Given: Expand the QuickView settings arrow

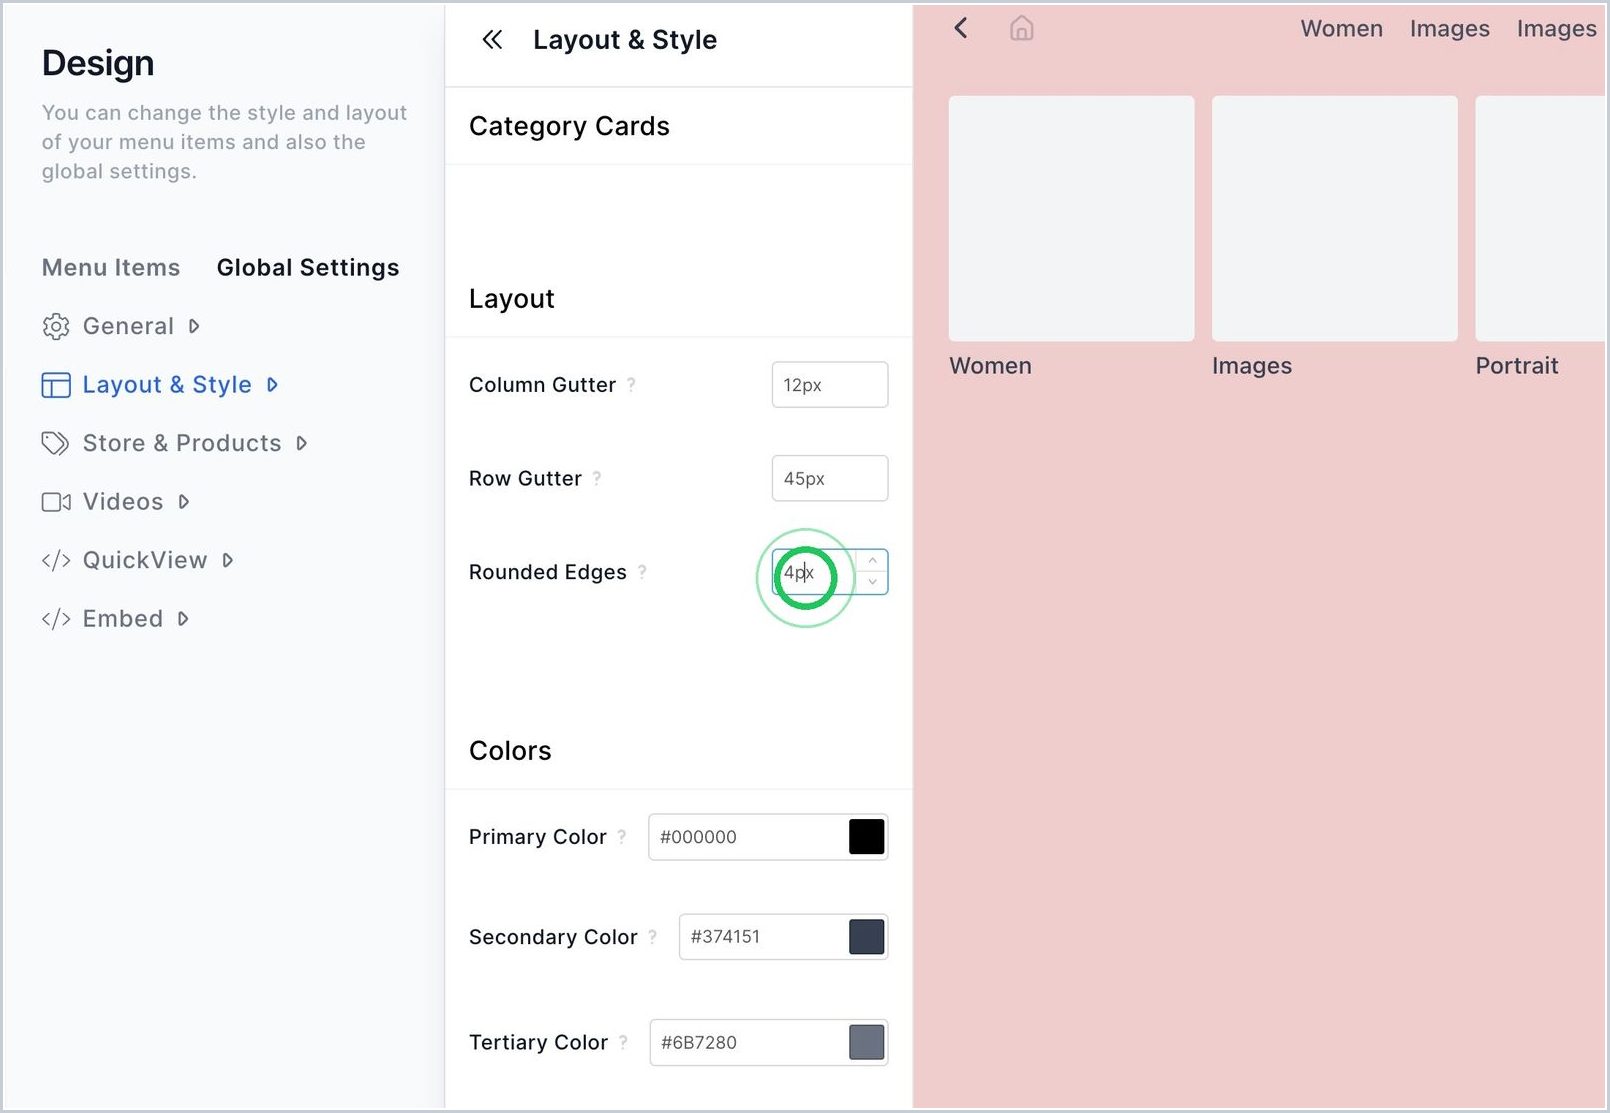Looking at the screenshot, I should [228, 560].
